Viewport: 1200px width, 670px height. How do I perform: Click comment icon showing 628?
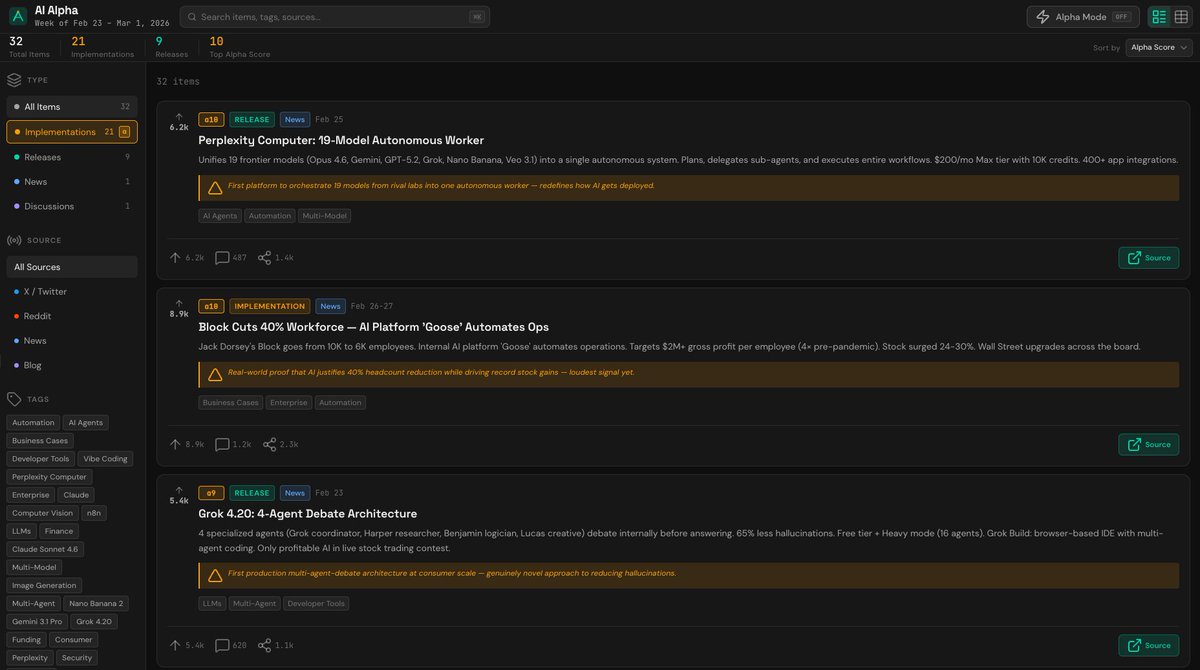(x=222, y=645)
